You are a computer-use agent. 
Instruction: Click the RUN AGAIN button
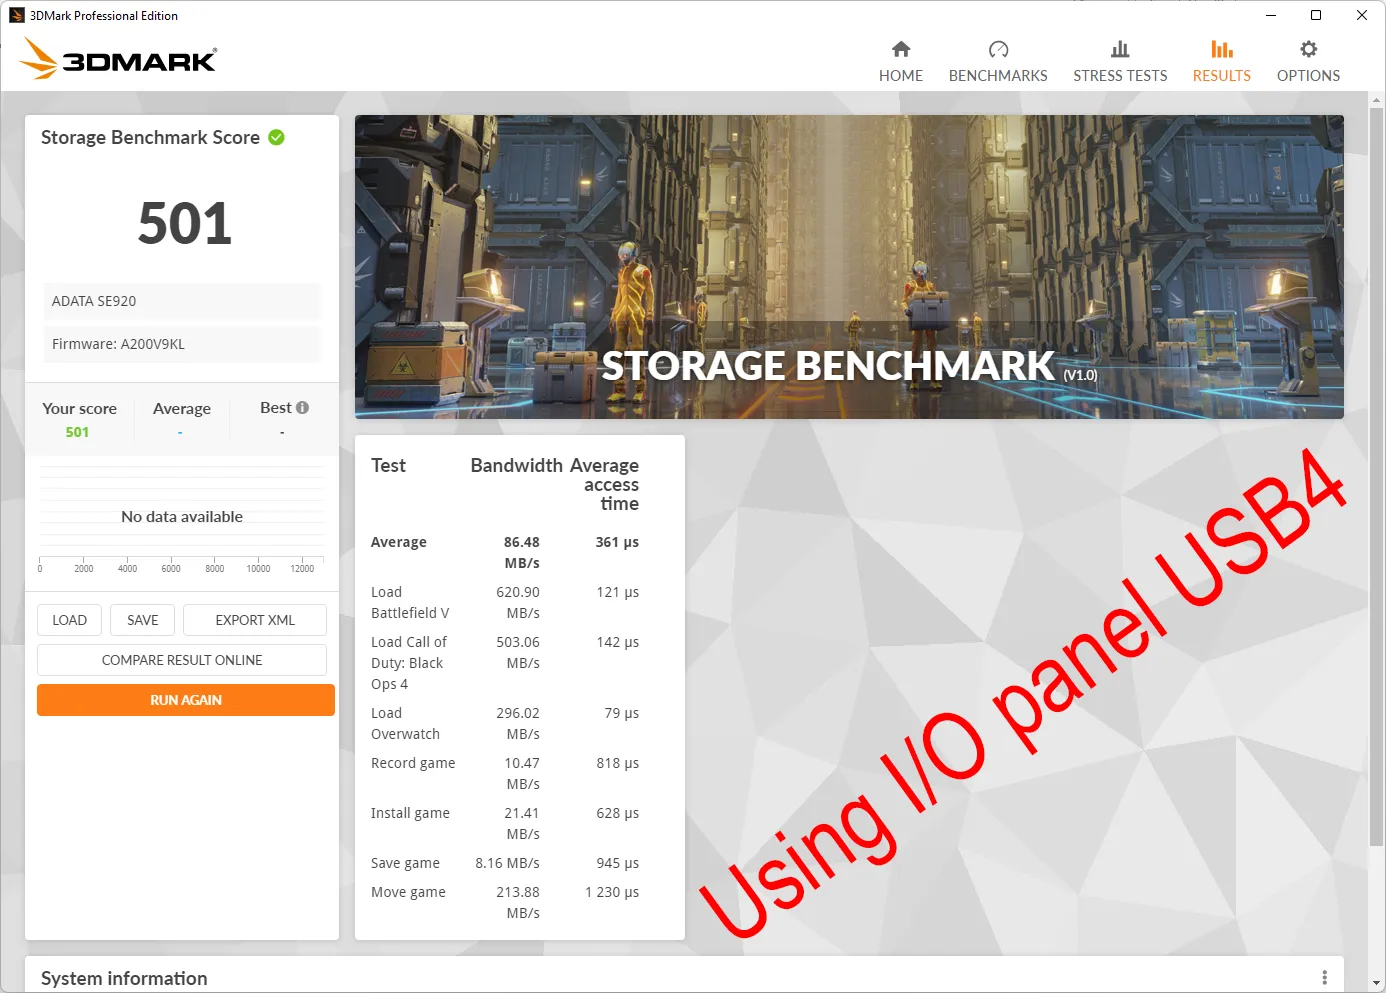pyautogui.click(x=186, y=700)
